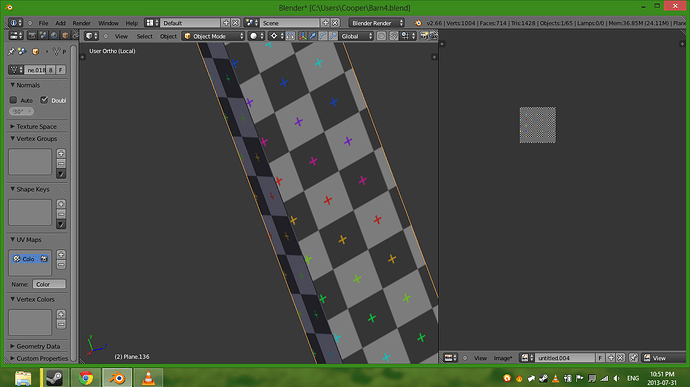Disable Double Sided checkbox

coord(44,100)
